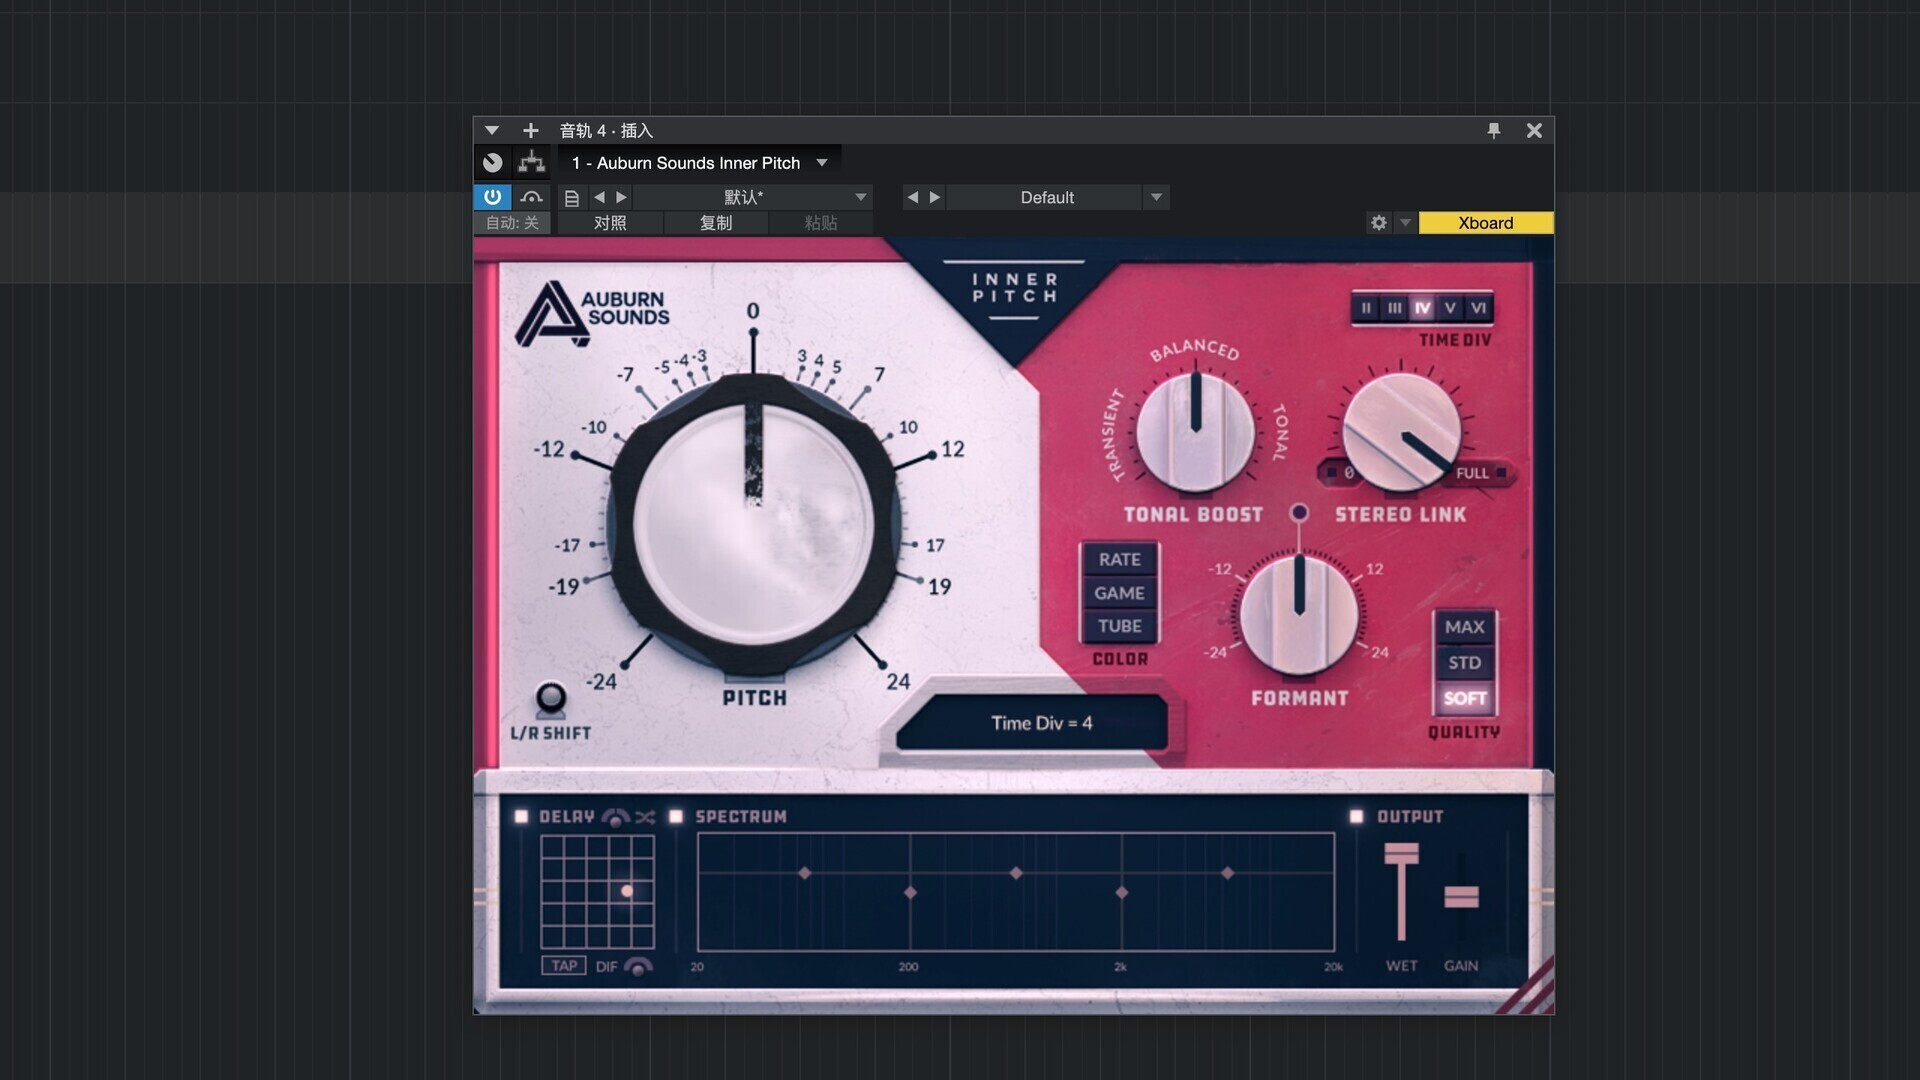
Task: Select the GAME color mode
Action: coord(1119,593)
